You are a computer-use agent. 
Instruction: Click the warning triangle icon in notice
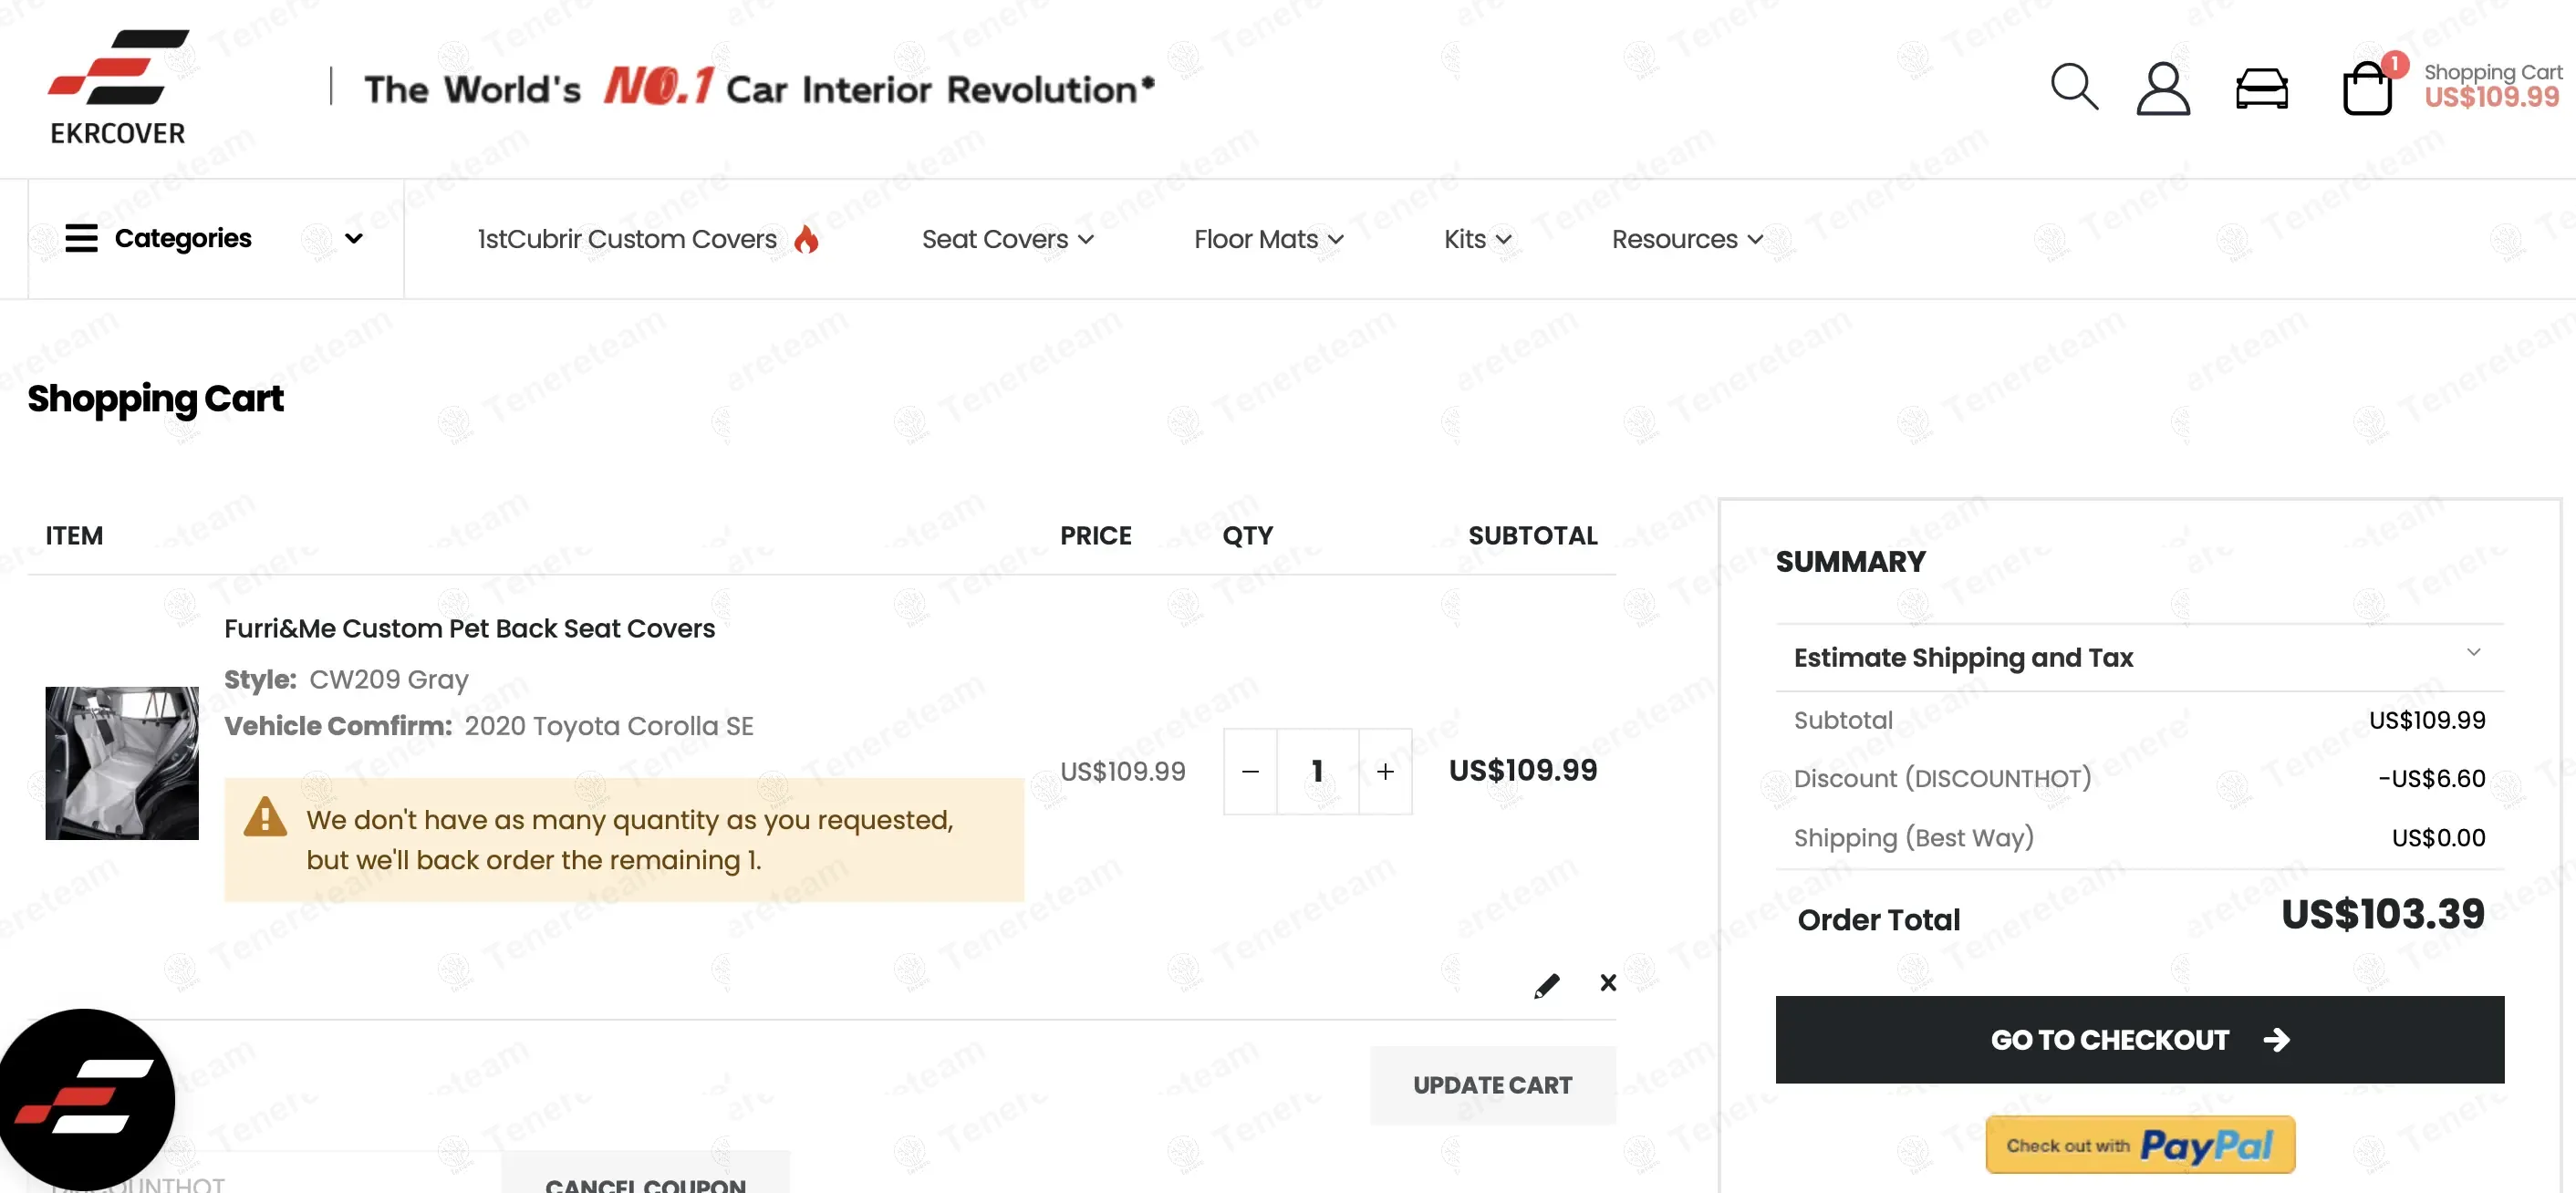[265, 817]
